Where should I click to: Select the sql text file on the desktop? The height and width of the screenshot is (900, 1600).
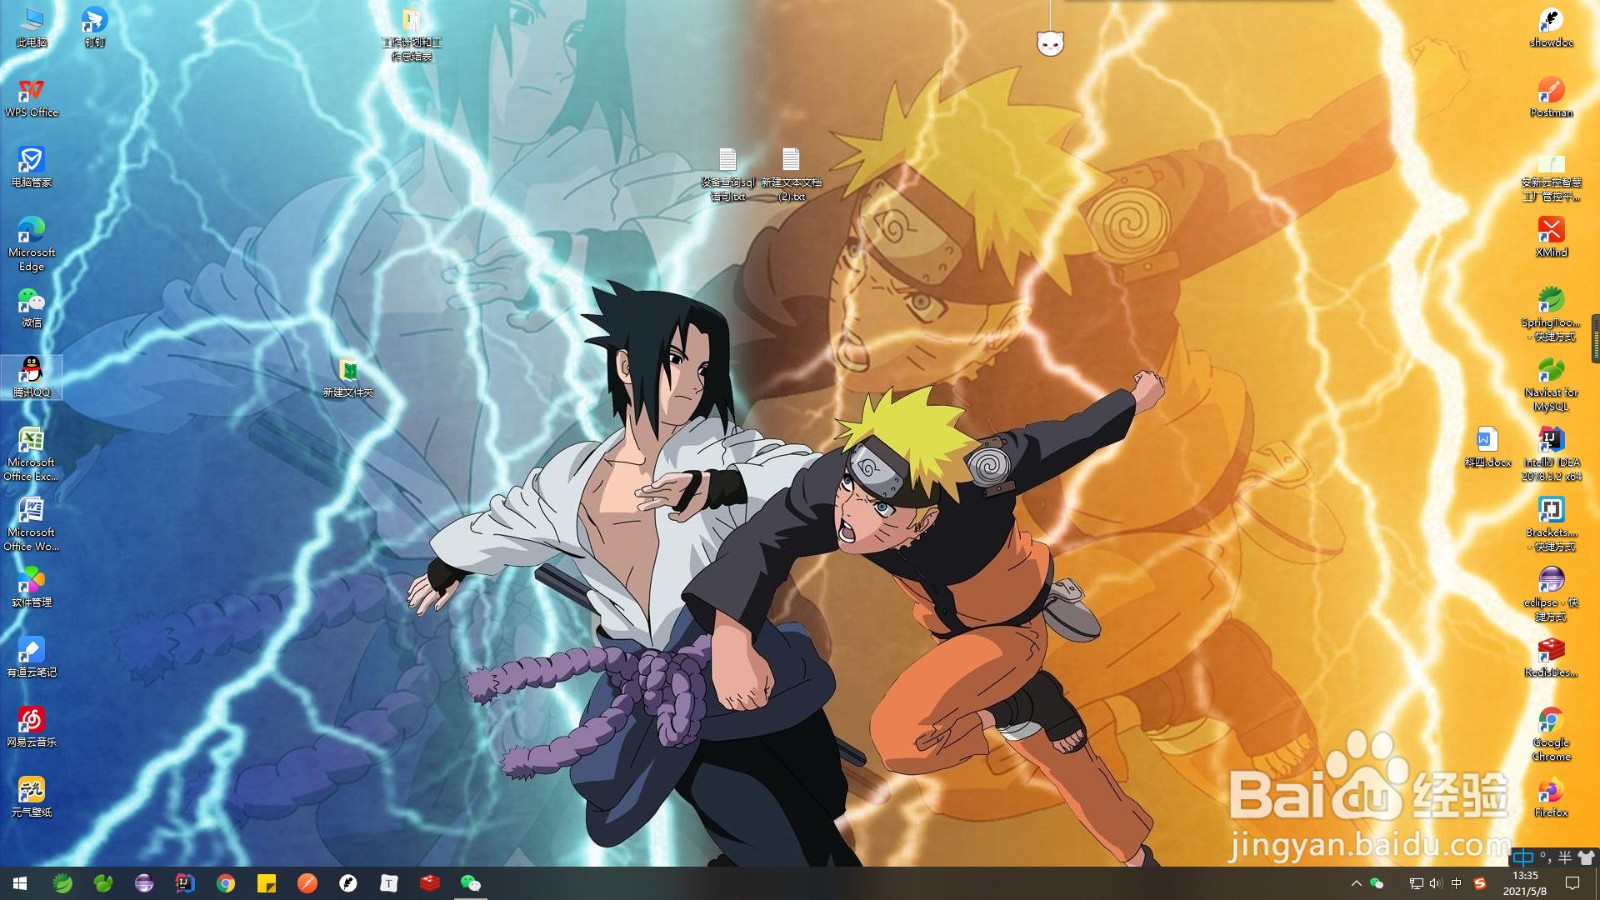pos(727,175)
